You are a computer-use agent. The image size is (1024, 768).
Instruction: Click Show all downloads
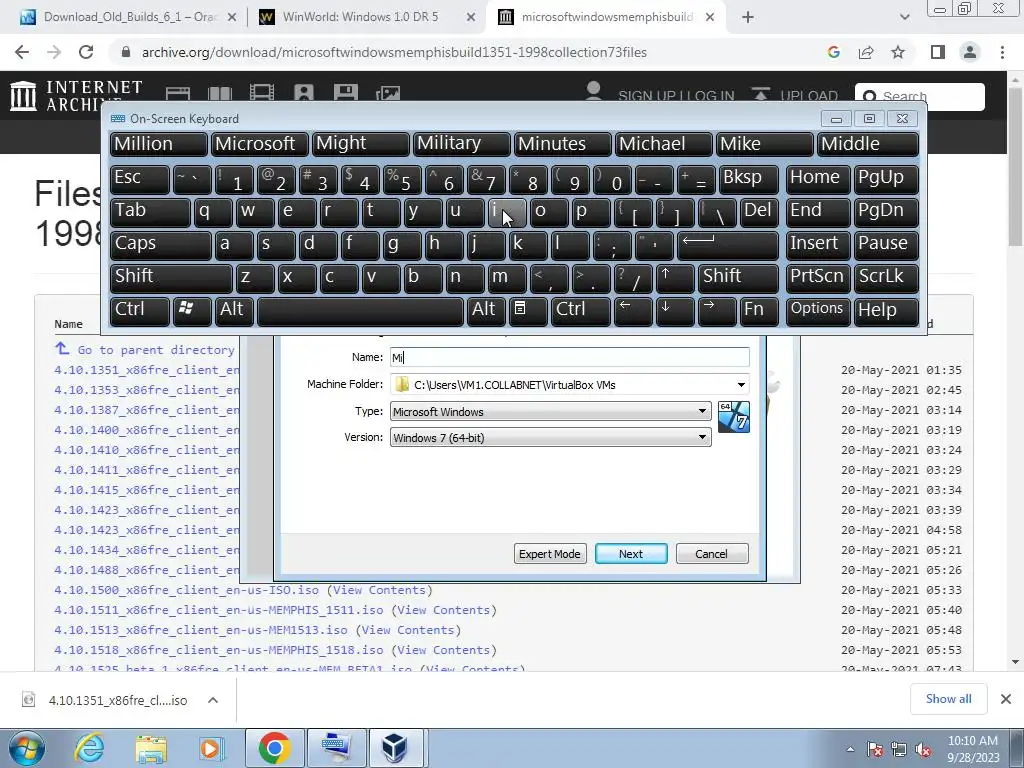tap(948, 699)
